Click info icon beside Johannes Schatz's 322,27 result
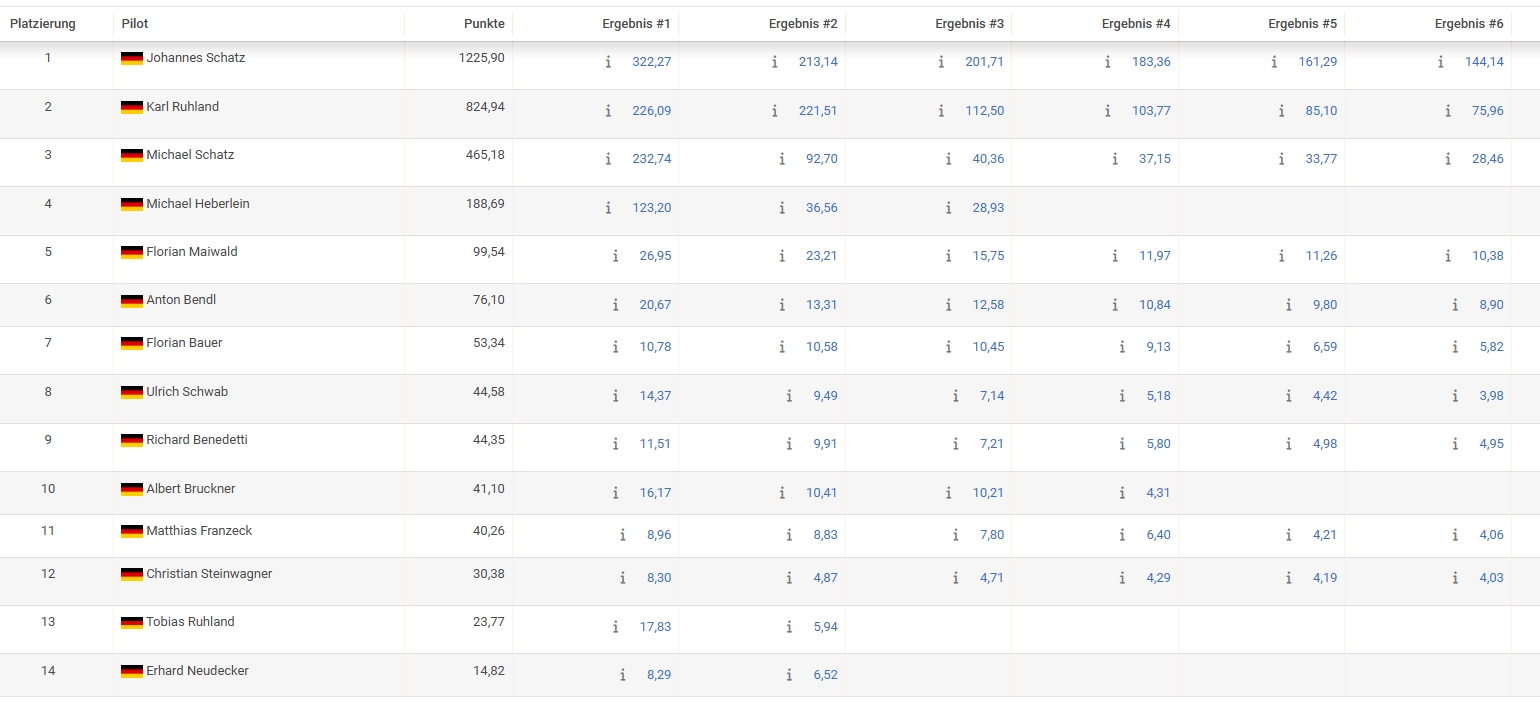 [608, 62]
